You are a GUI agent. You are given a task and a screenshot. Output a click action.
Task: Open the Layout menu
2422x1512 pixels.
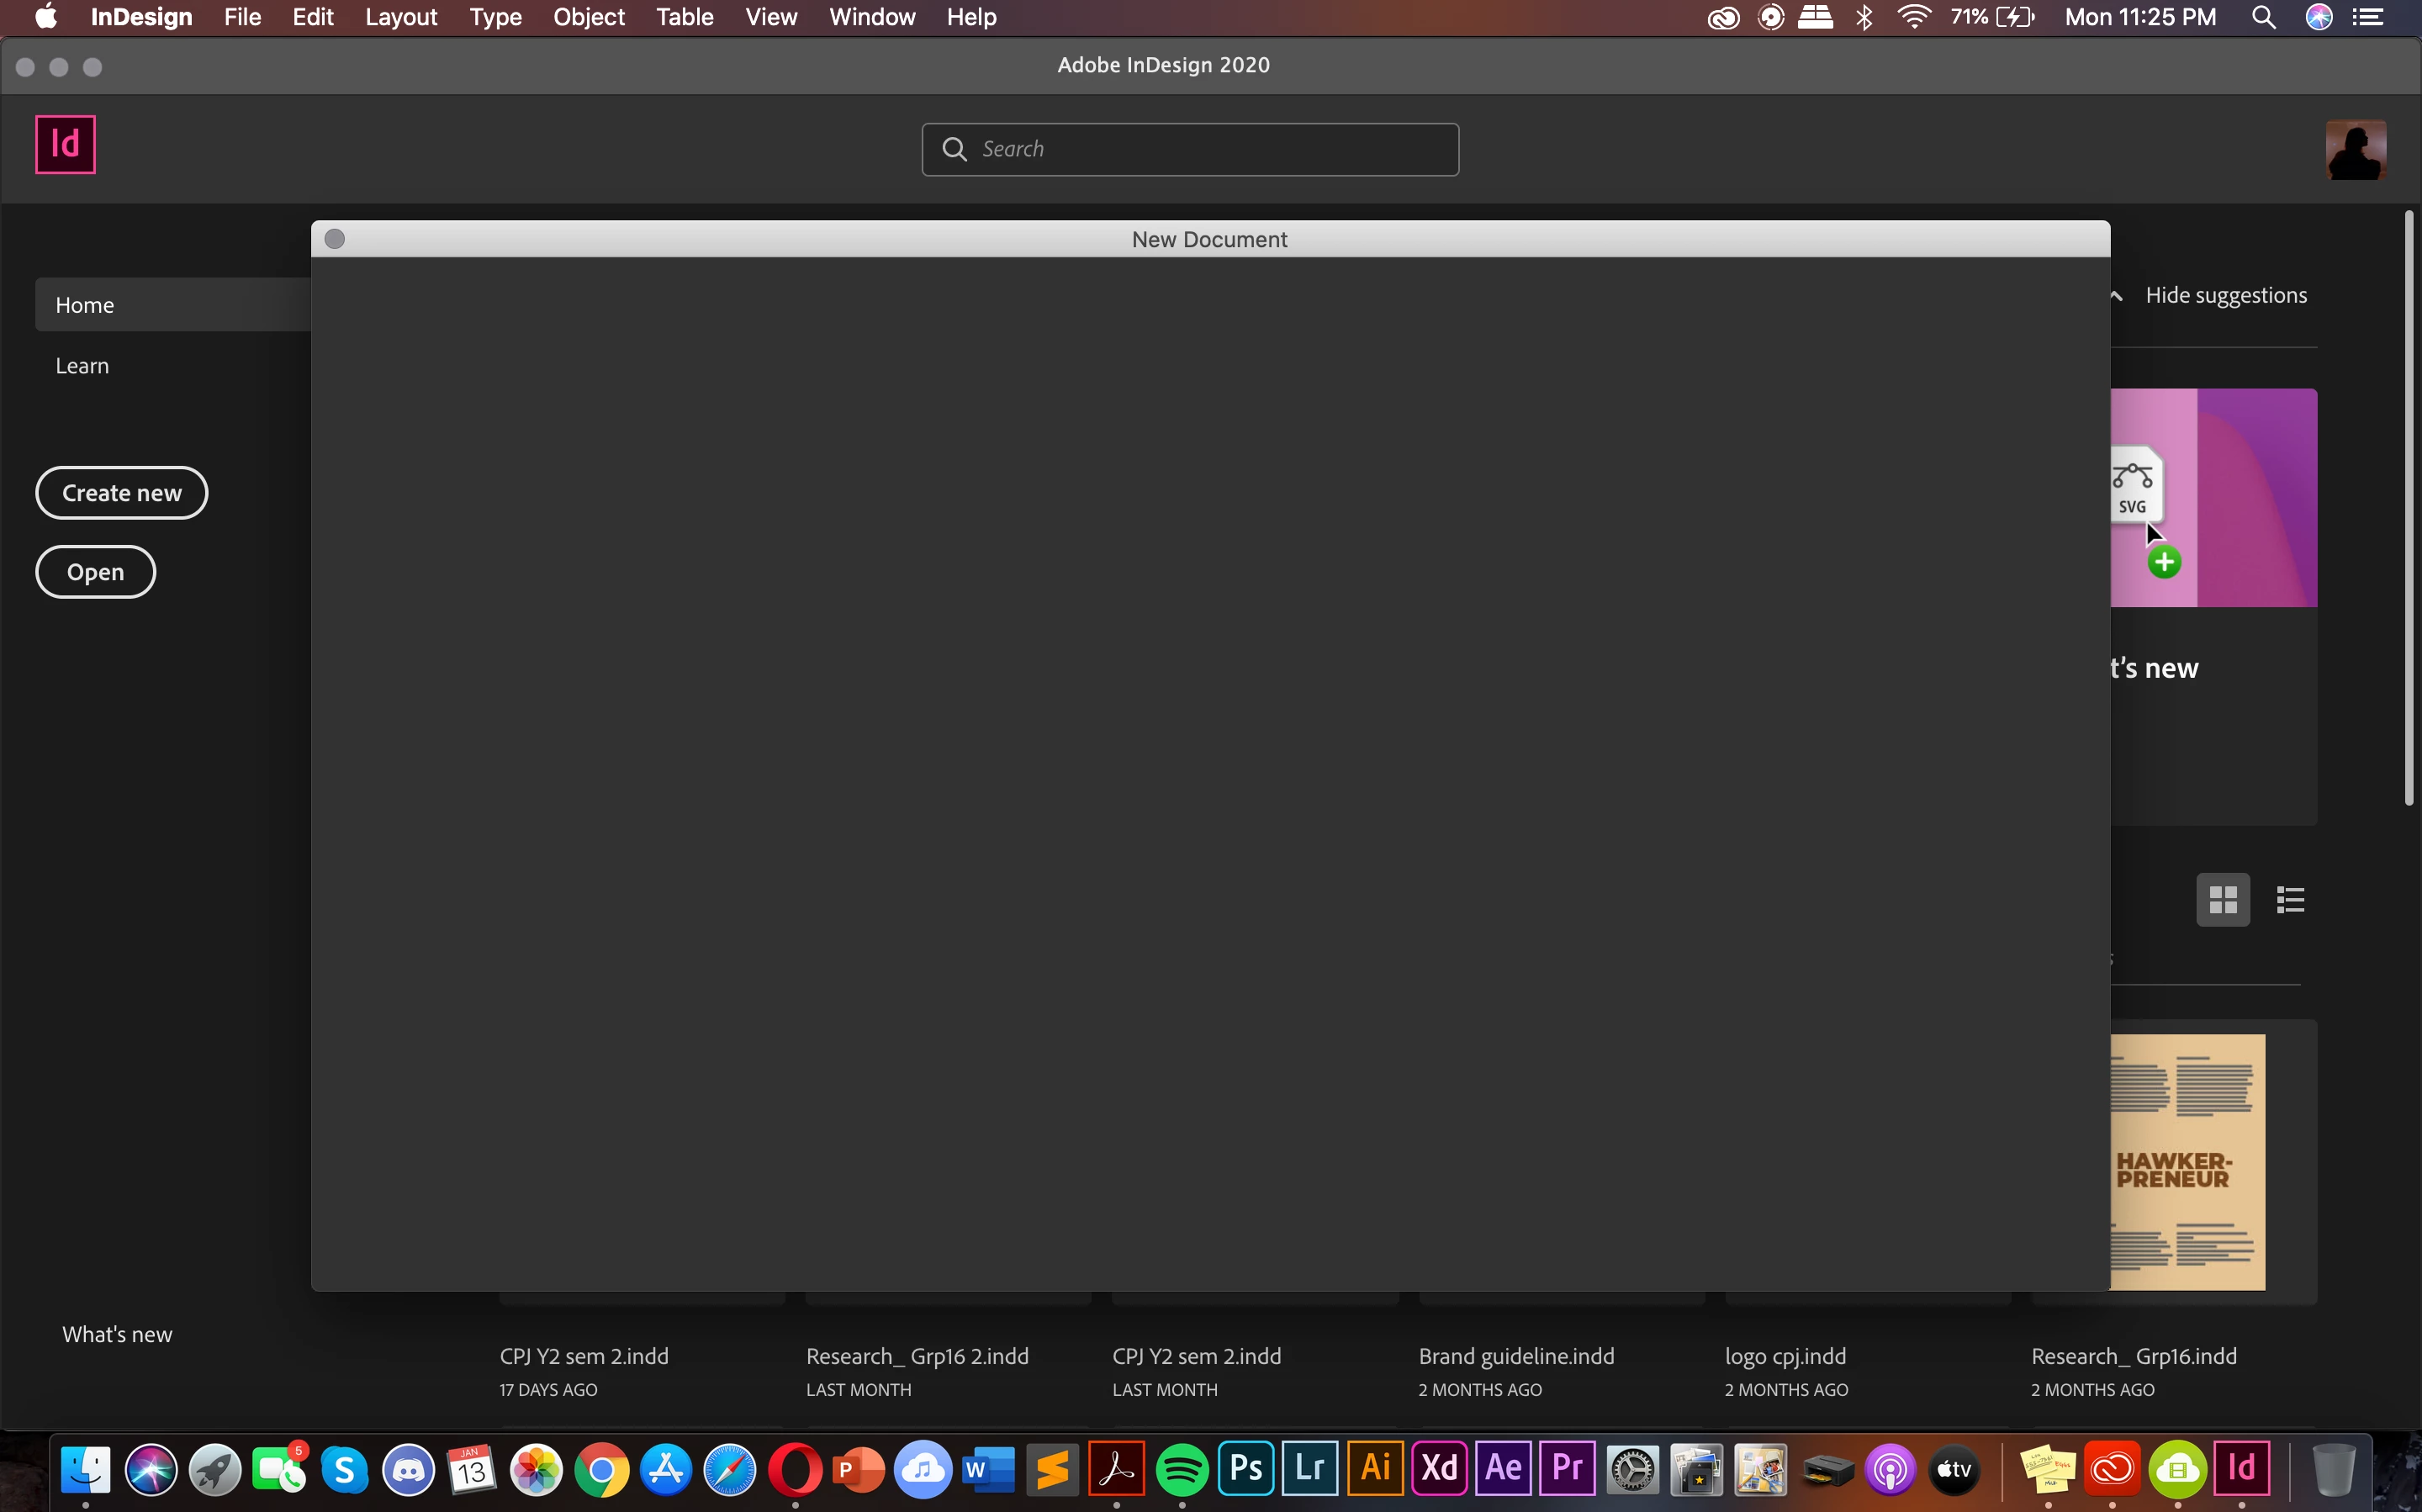pos(400,17)
